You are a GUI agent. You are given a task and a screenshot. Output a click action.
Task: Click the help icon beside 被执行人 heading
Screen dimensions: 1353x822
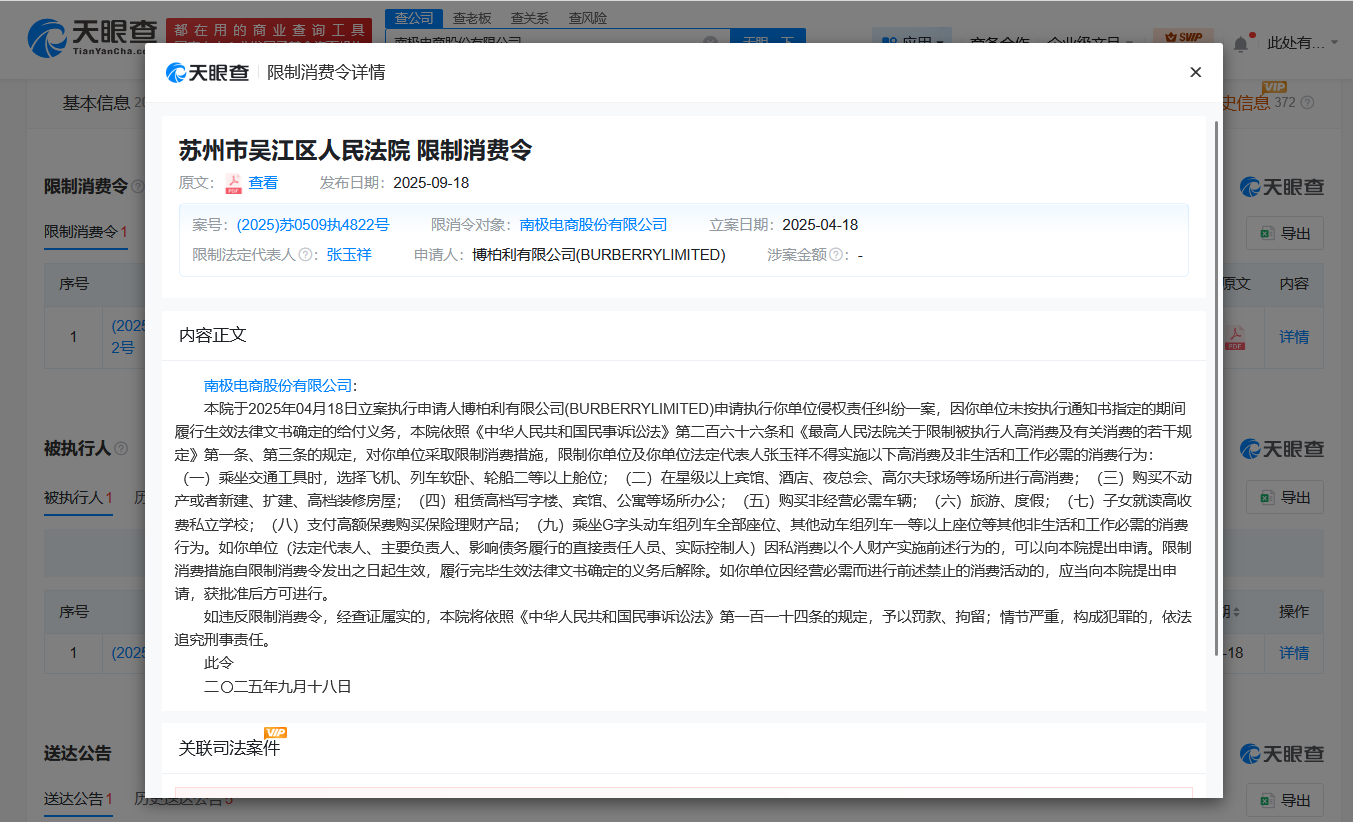point(121,449)
